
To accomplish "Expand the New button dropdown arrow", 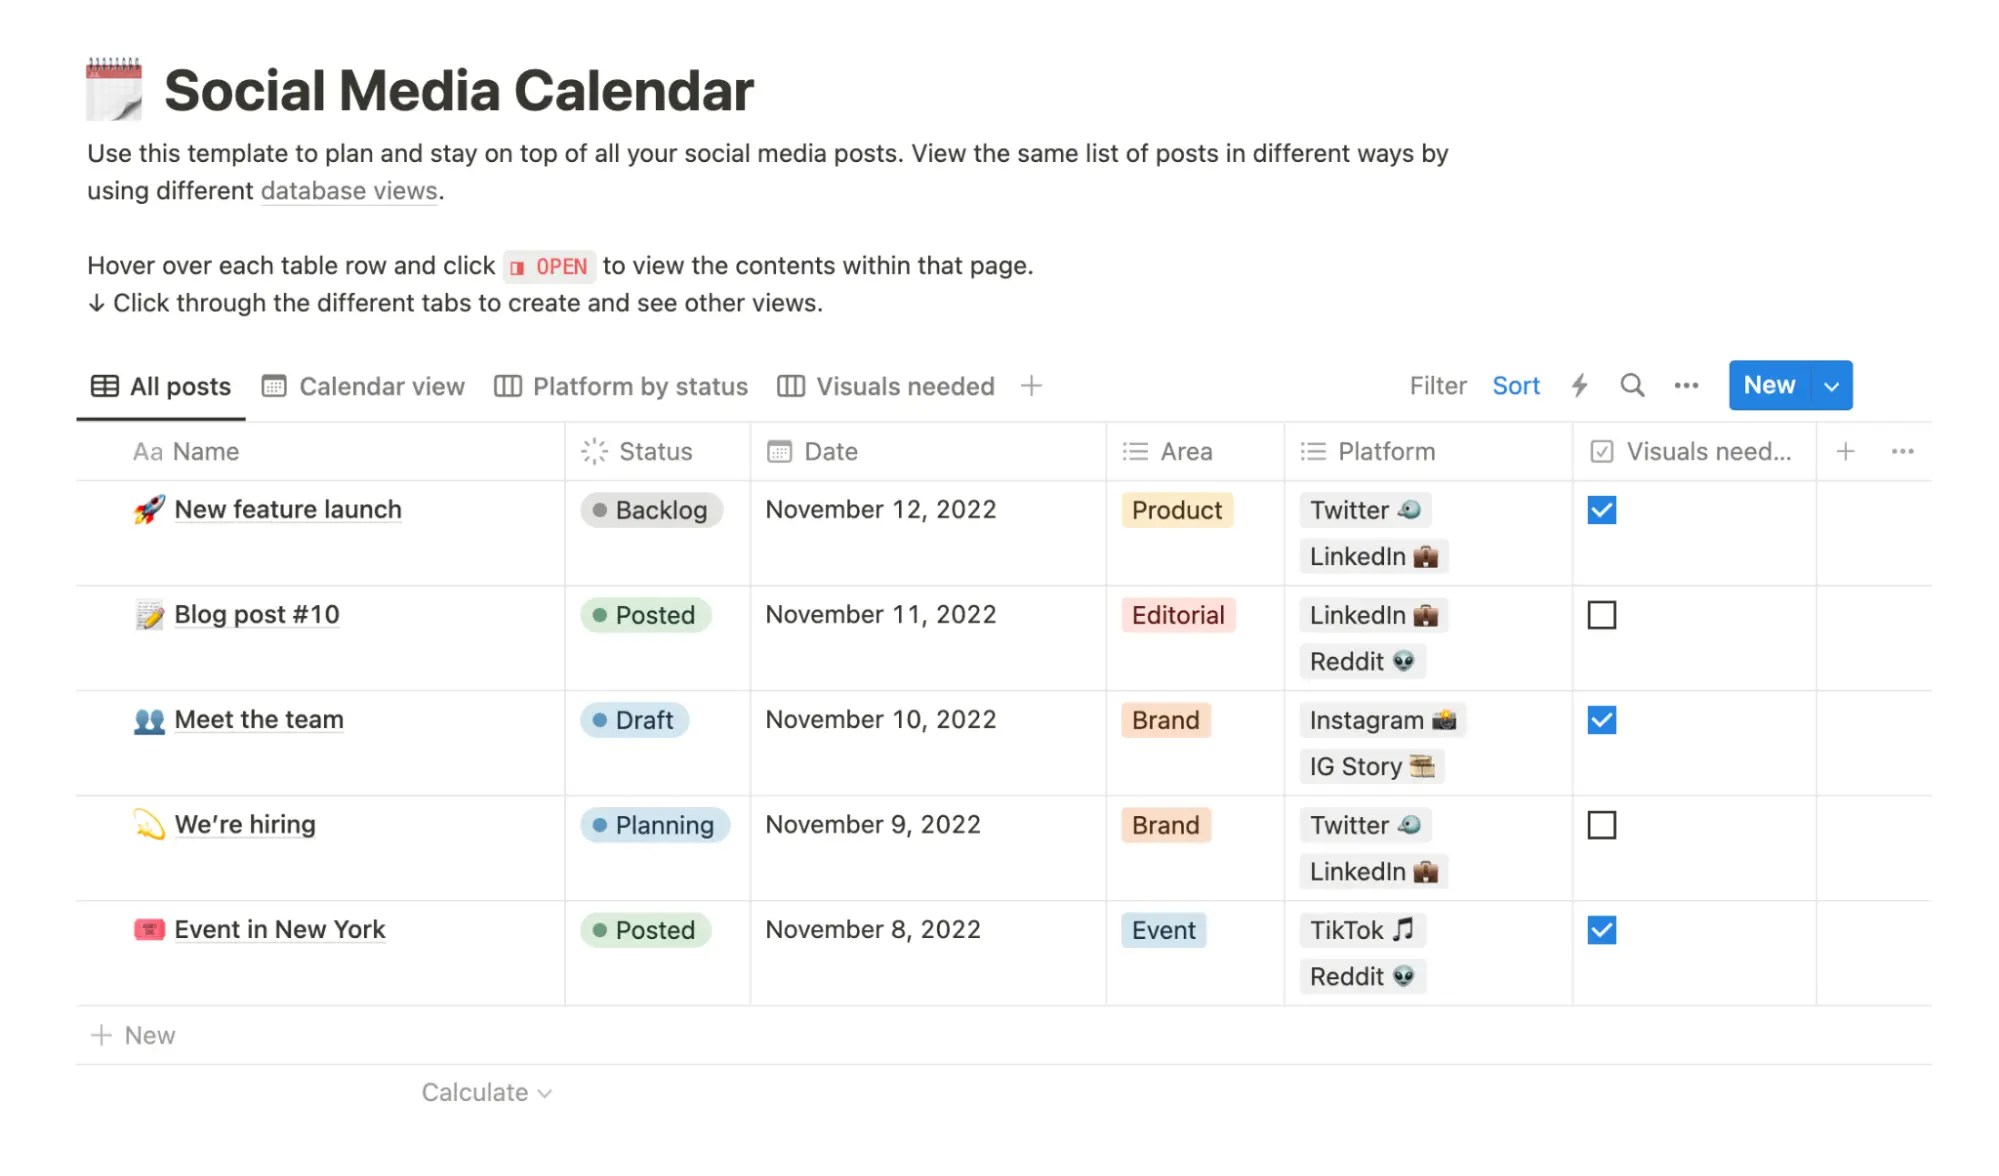I will coord(1833,385).
